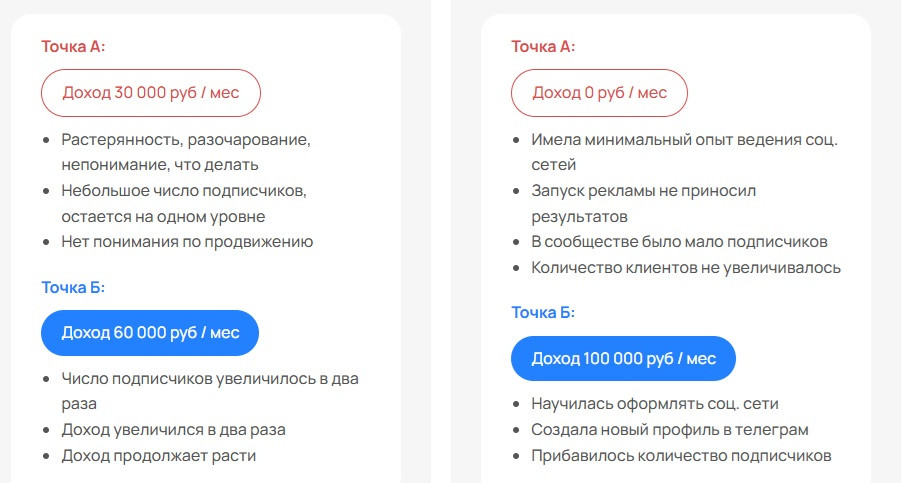Select 'Запуск рекламы не приносил результатов' item
The height and width of the screenshot is (483, 918).
pyautogui.click(x=644, y=190)
